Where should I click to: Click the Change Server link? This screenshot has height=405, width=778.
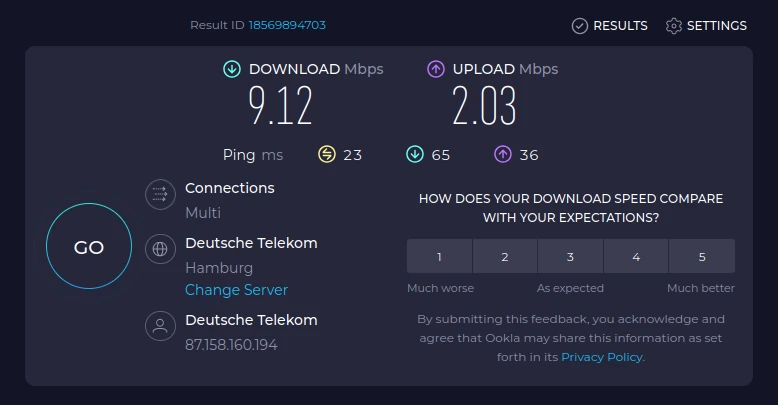pos(236,290)
